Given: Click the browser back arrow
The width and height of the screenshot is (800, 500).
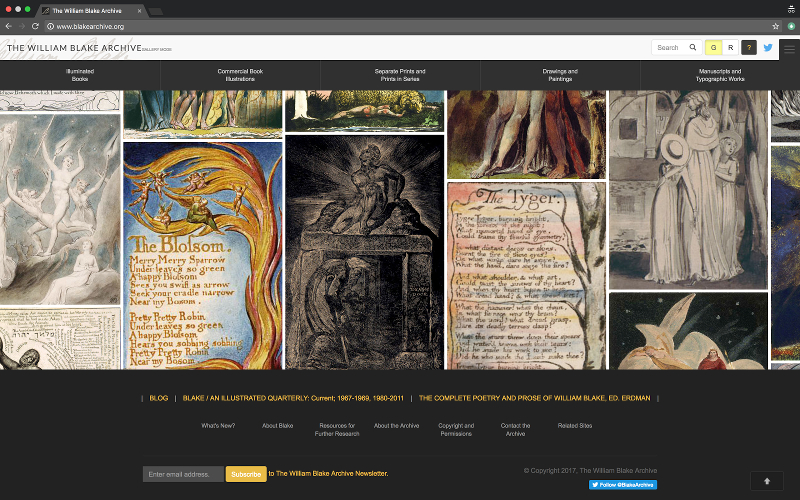Looking at the screenshot, I should (x=9, y=26).
